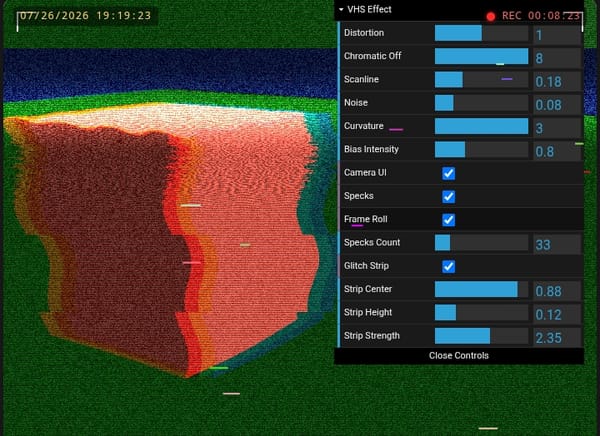Screen dimensions: 600x436
Task: Click the VHS Effect folder title
Action: click(369, 10)
